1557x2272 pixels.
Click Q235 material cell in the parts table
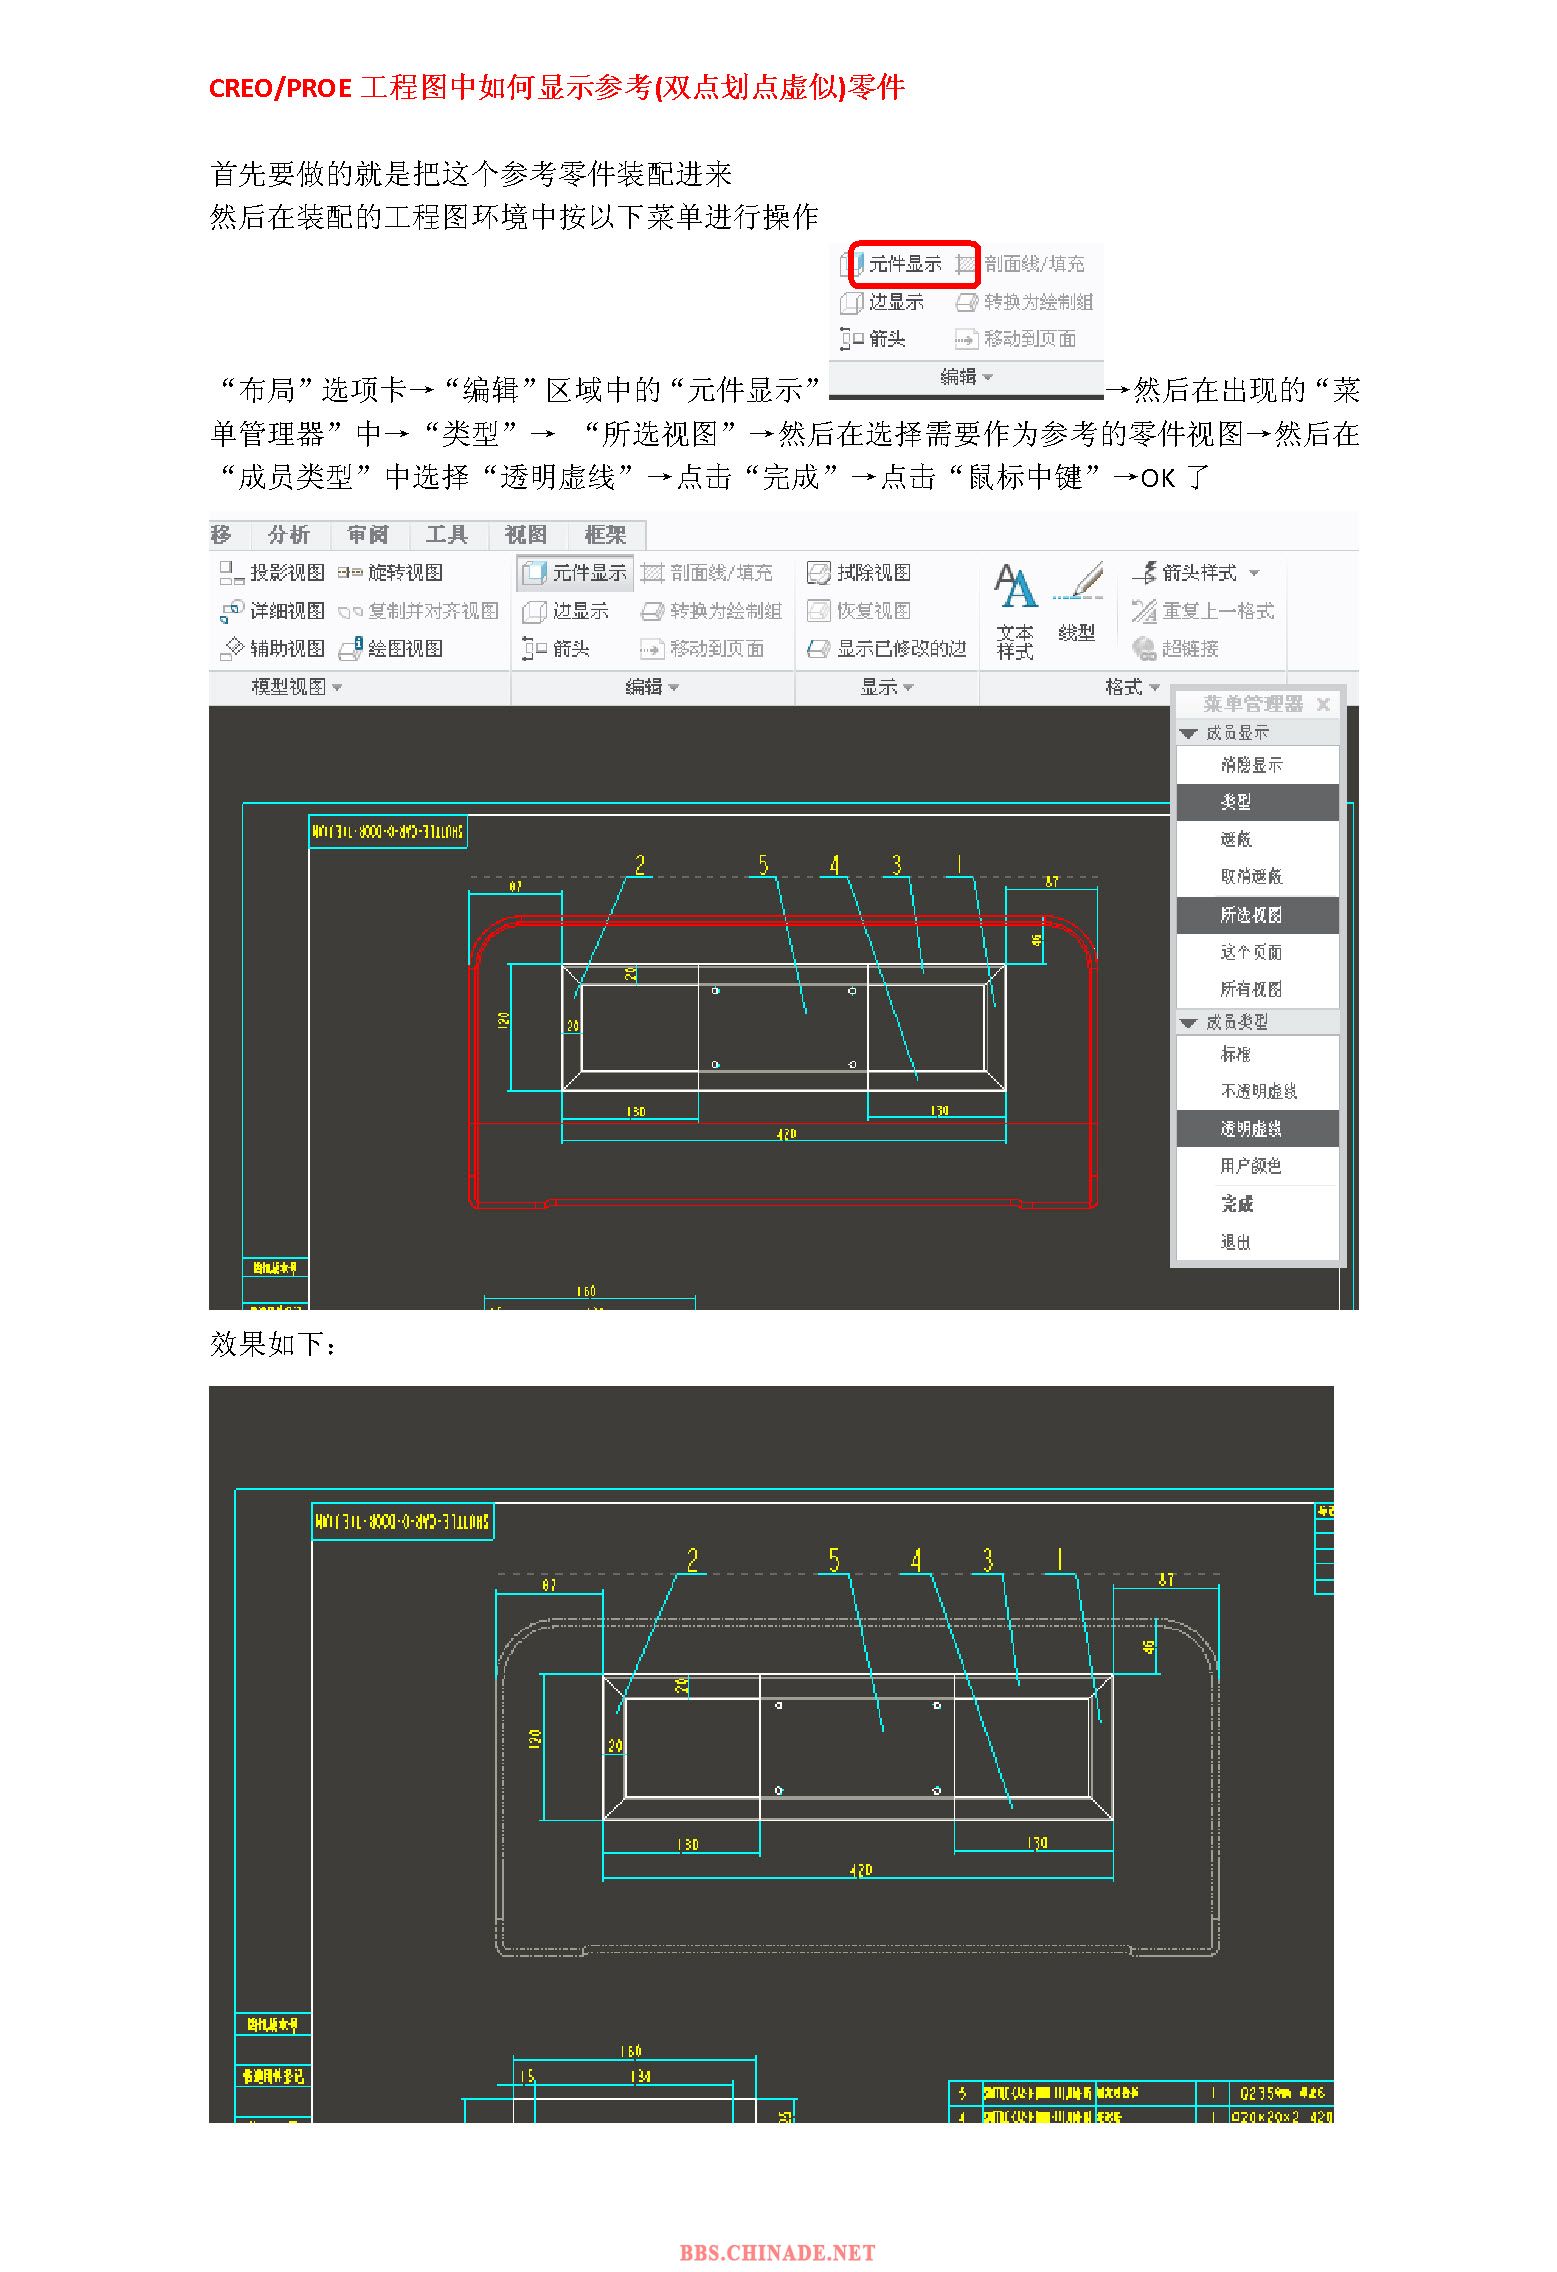pyautogui.click(x=1281, y=2093)
